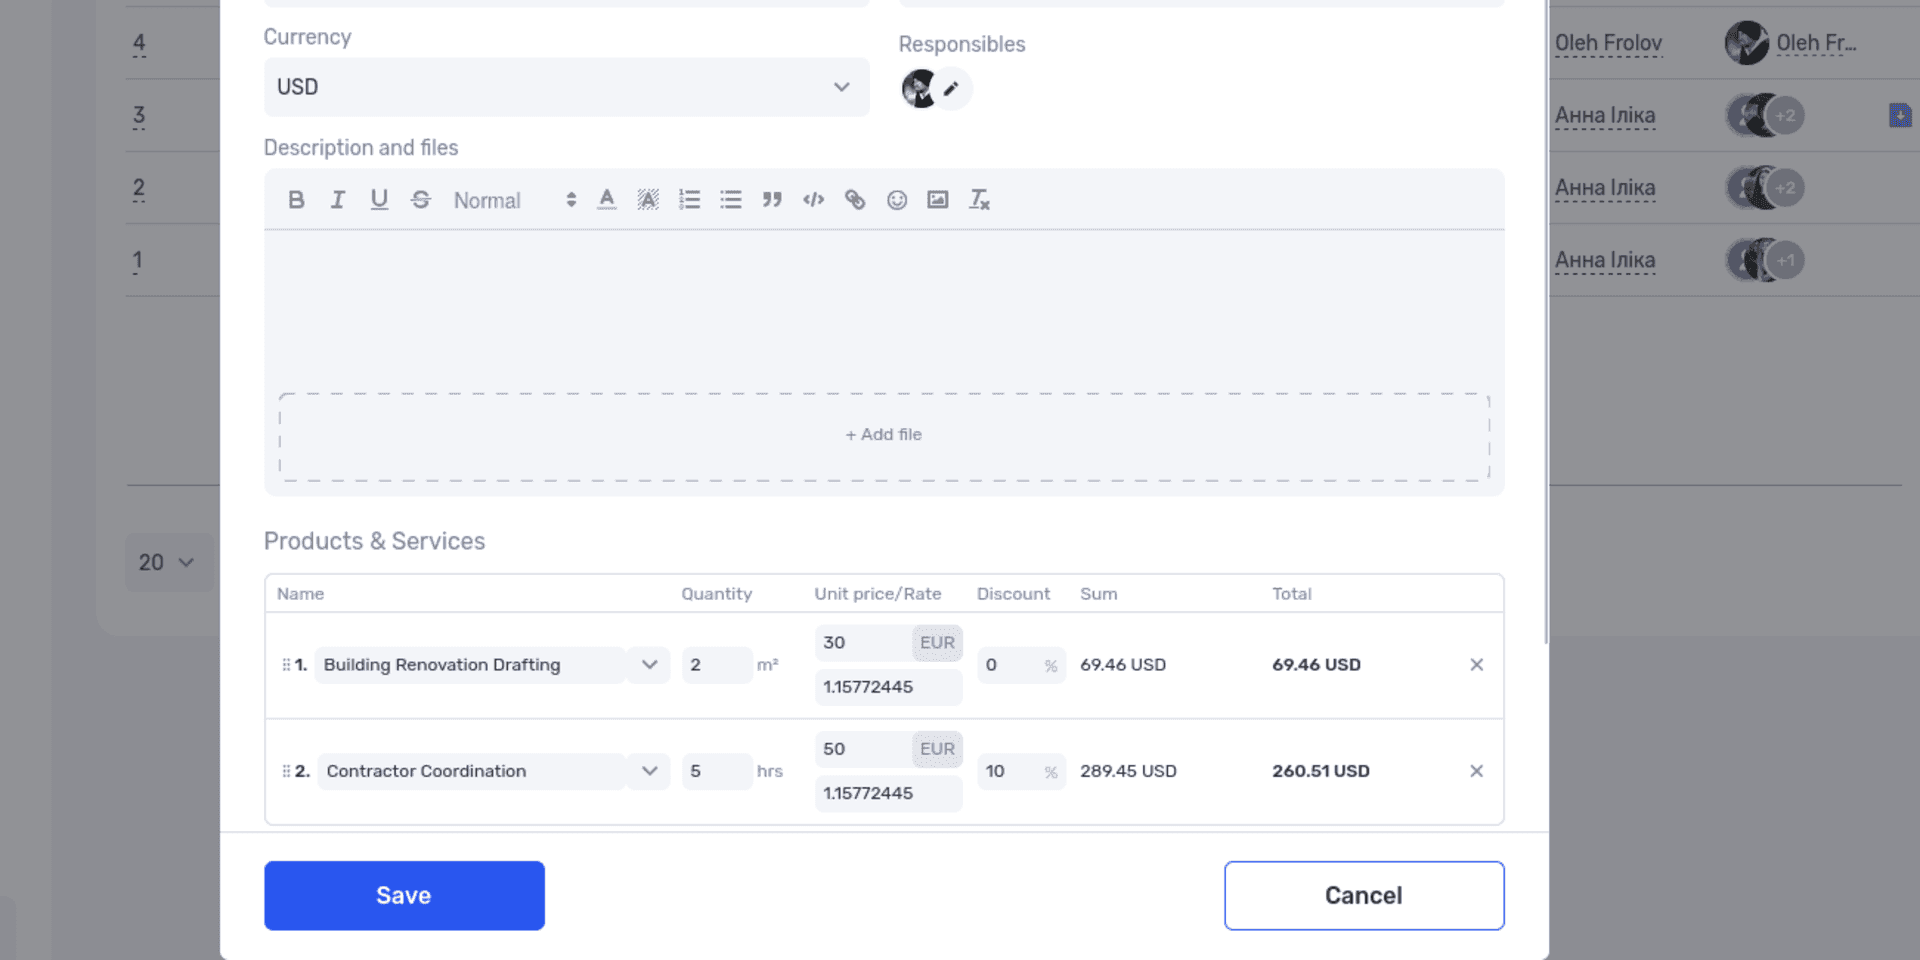This screenshot has height=960, width=1920.
Task: Open the emoji picker
Action: tap(897, 200)
